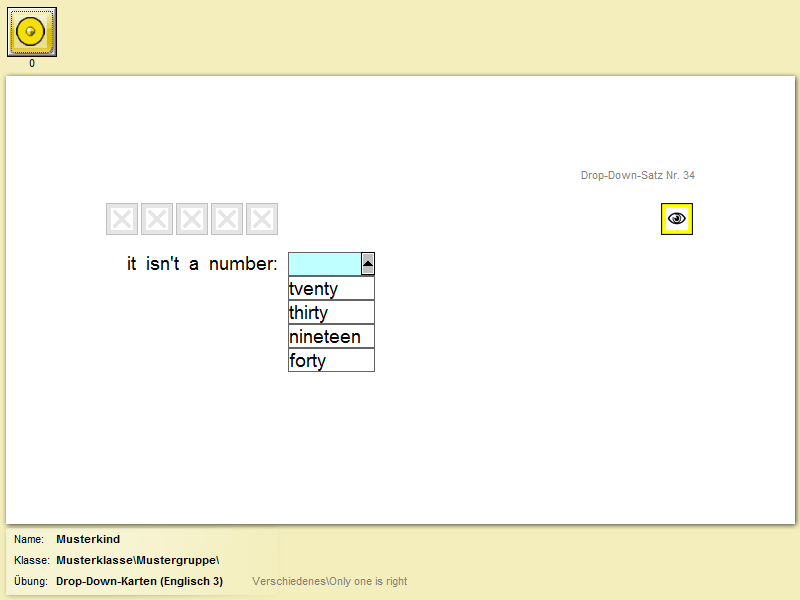This screenshot has width=800, height=600.
Task: Toggle the yellow eye solution icon
Action: (x=677, y=218)
